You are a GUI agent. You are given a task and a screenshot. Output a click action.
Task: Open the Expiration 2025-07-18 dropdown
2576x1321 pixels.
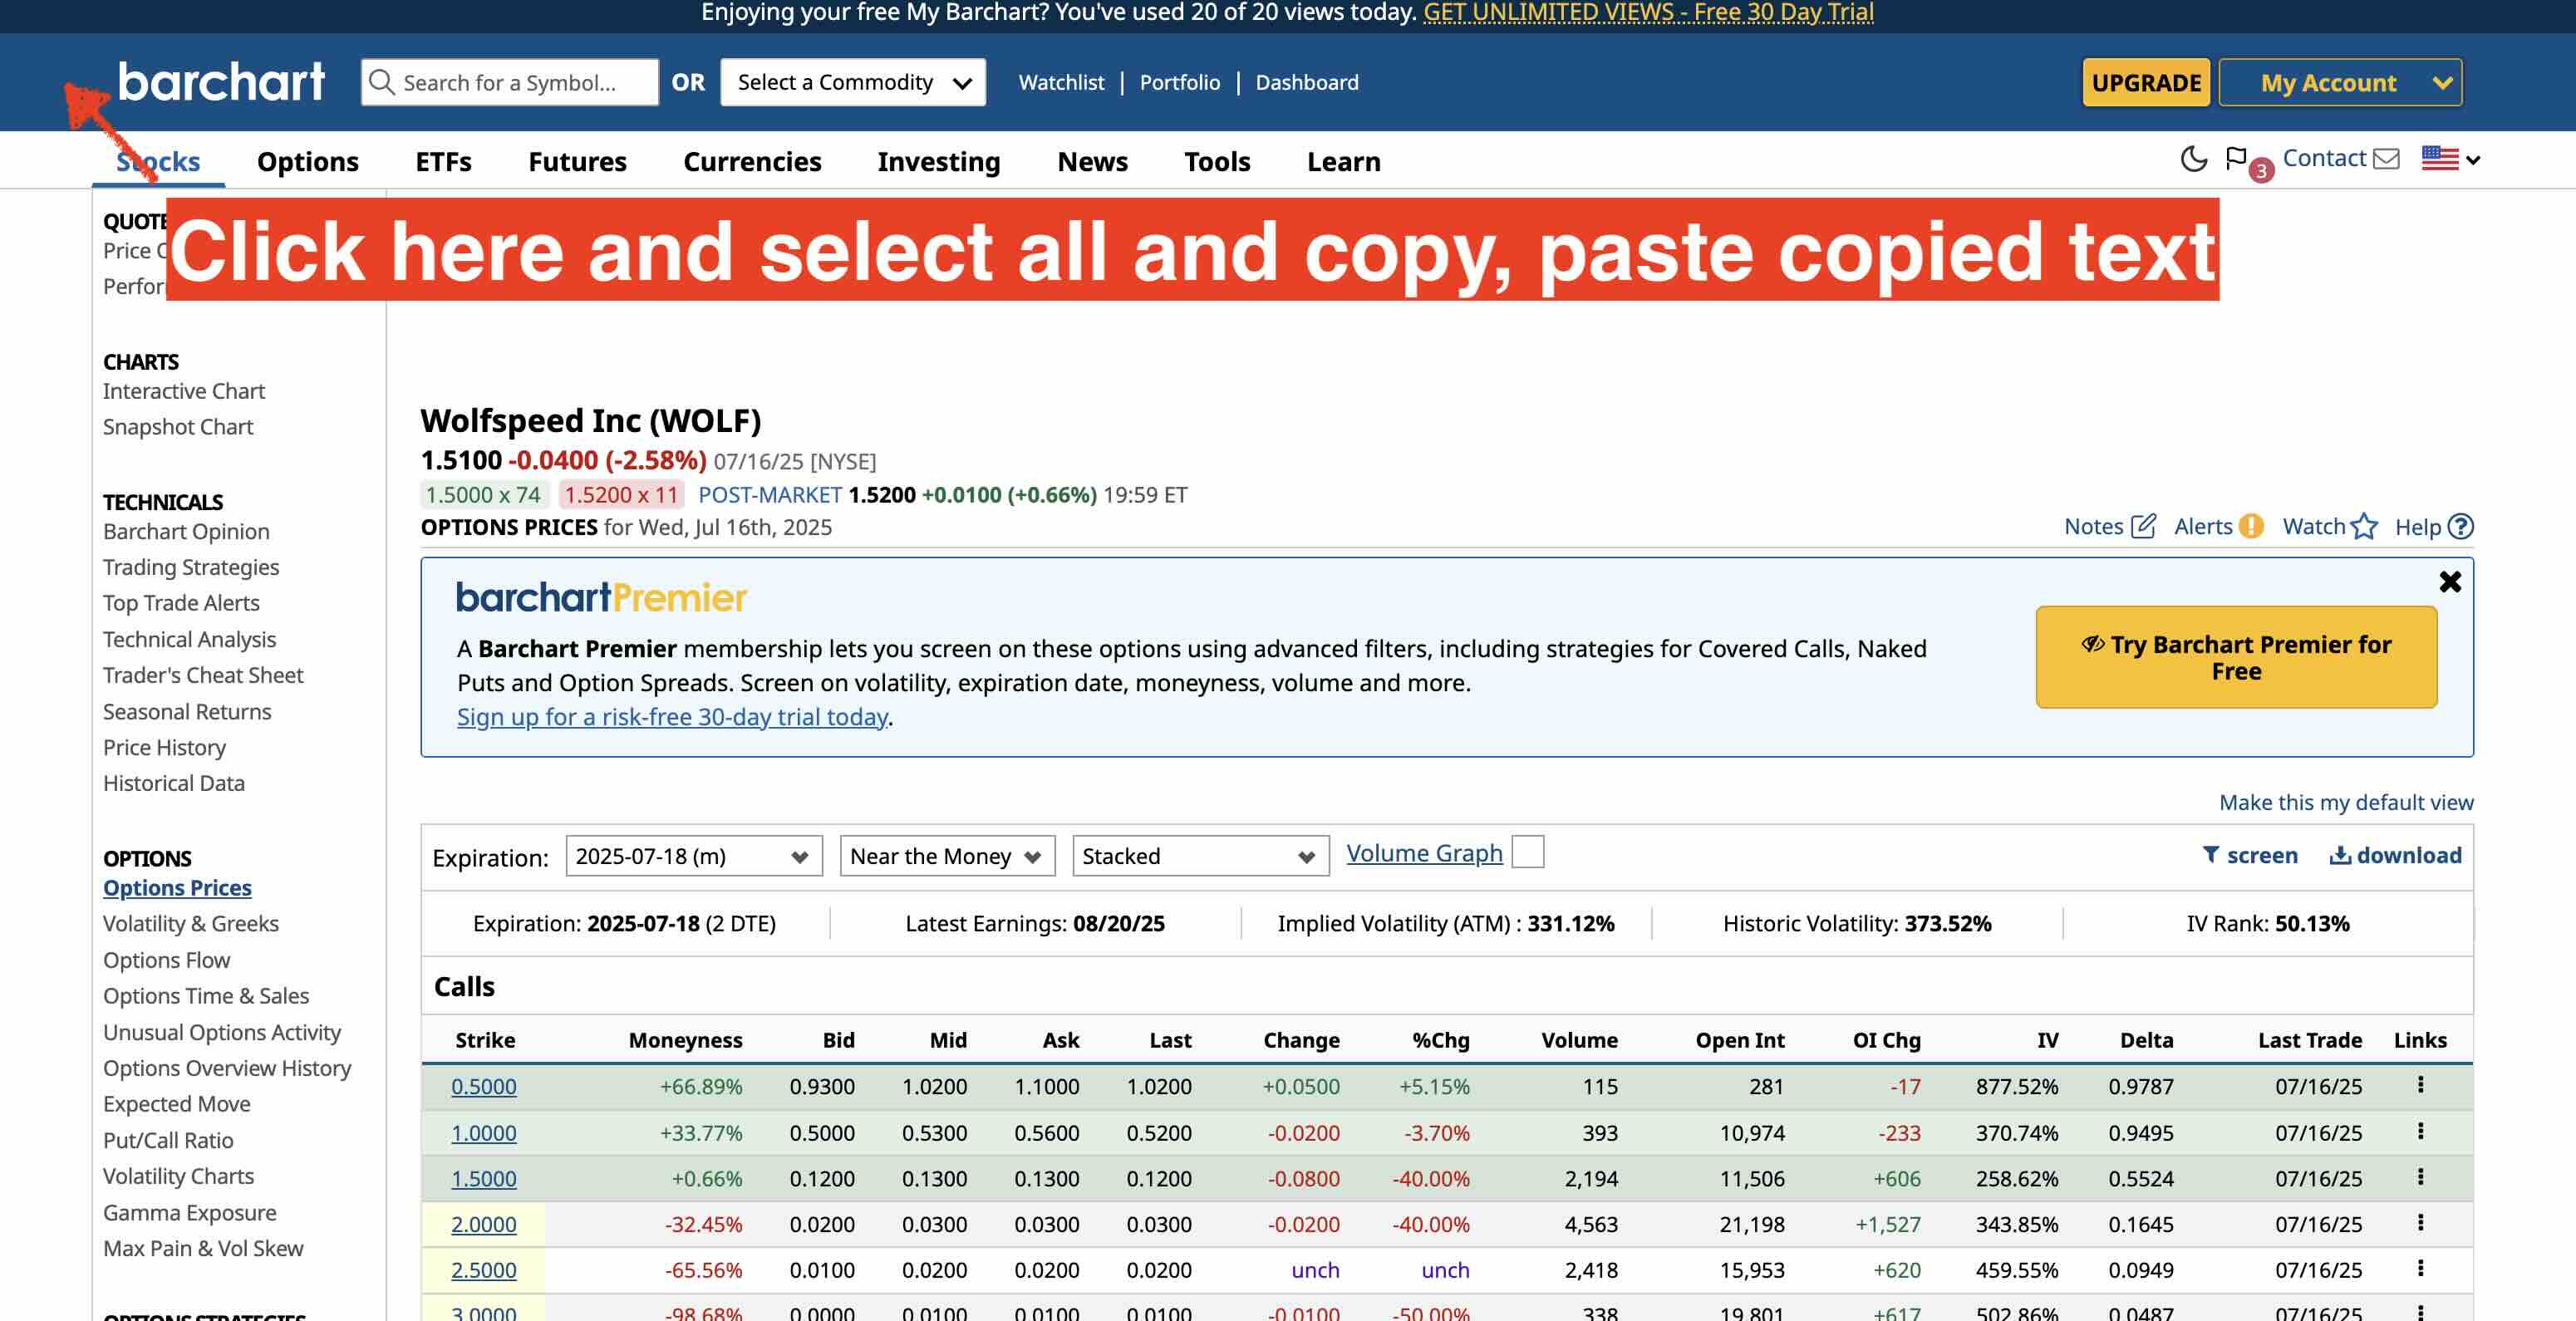694,856
